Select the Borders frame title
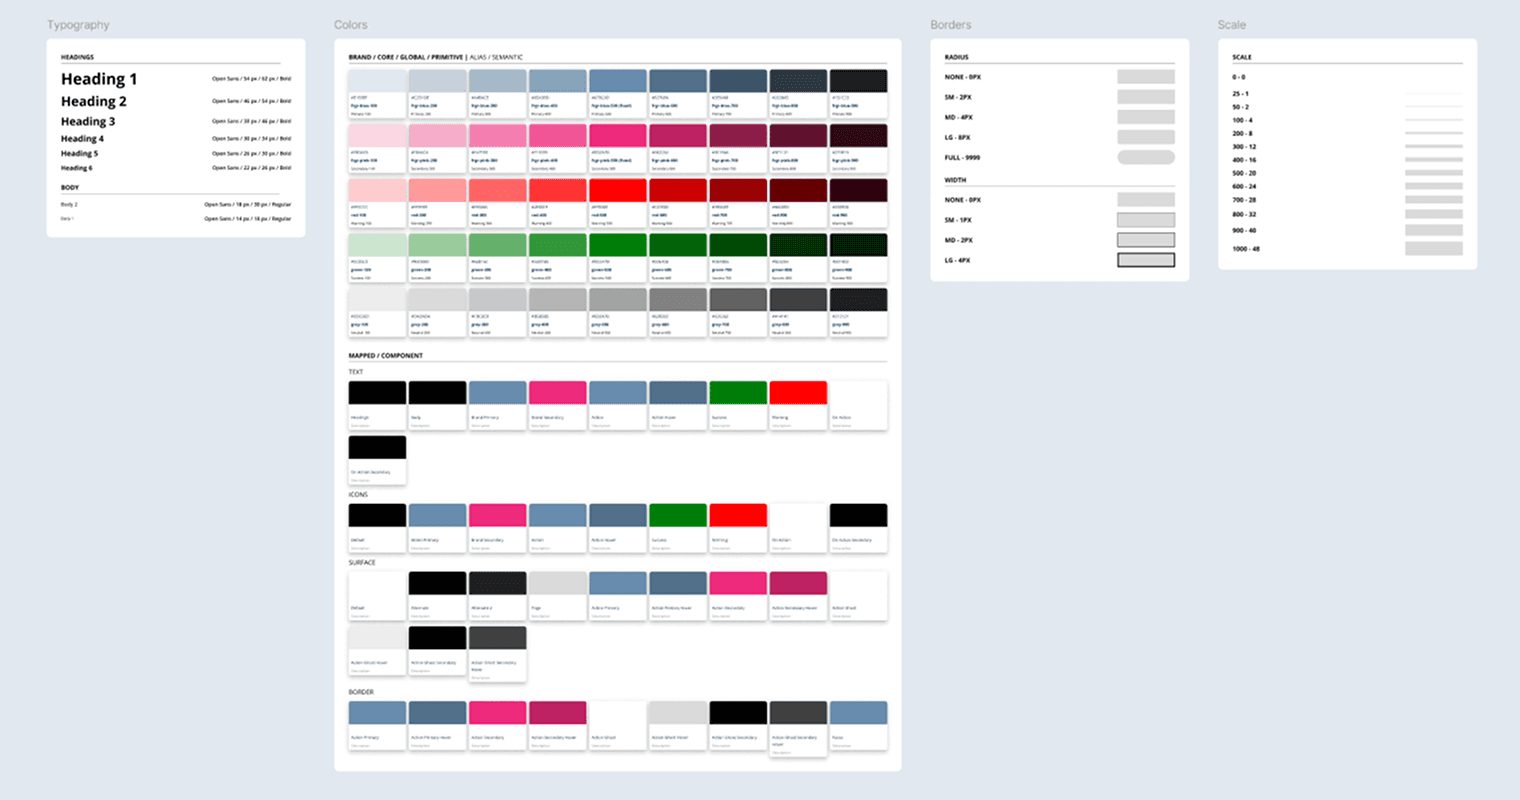Viewport: 1520px width, 800px height. click(x=951, y=25)
